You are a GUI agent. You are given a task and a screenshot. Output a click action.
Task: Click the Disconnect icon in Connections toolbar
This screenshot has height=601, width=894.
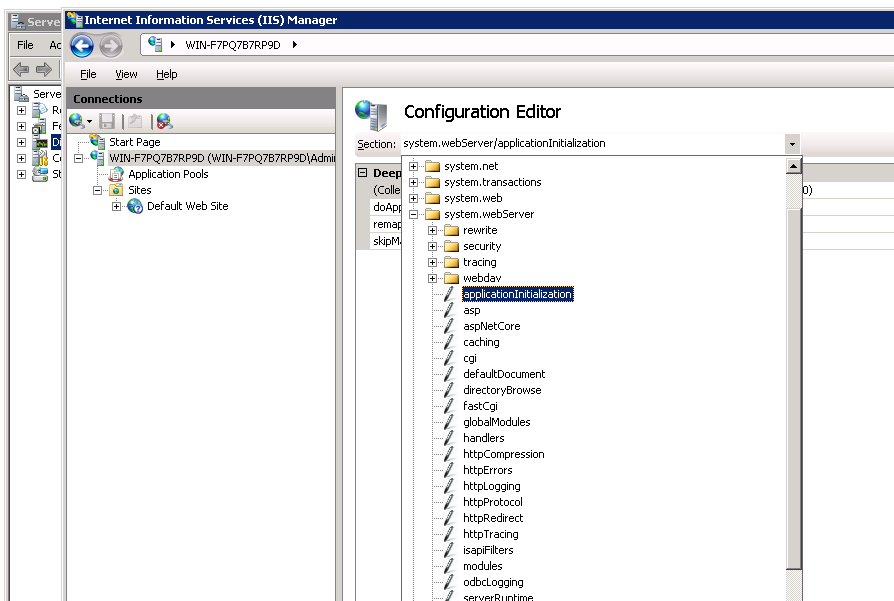pyautogui.click(x=162, y=121)
